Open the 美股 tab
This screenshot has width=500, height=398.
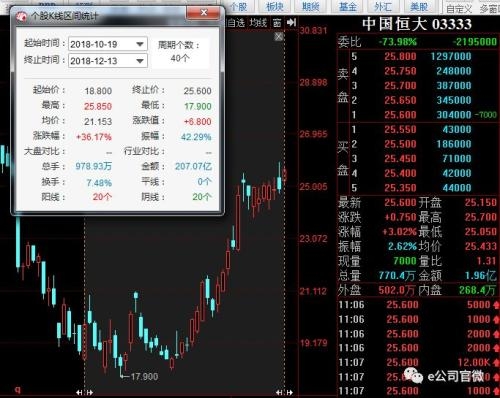click(x=419, y=7)
